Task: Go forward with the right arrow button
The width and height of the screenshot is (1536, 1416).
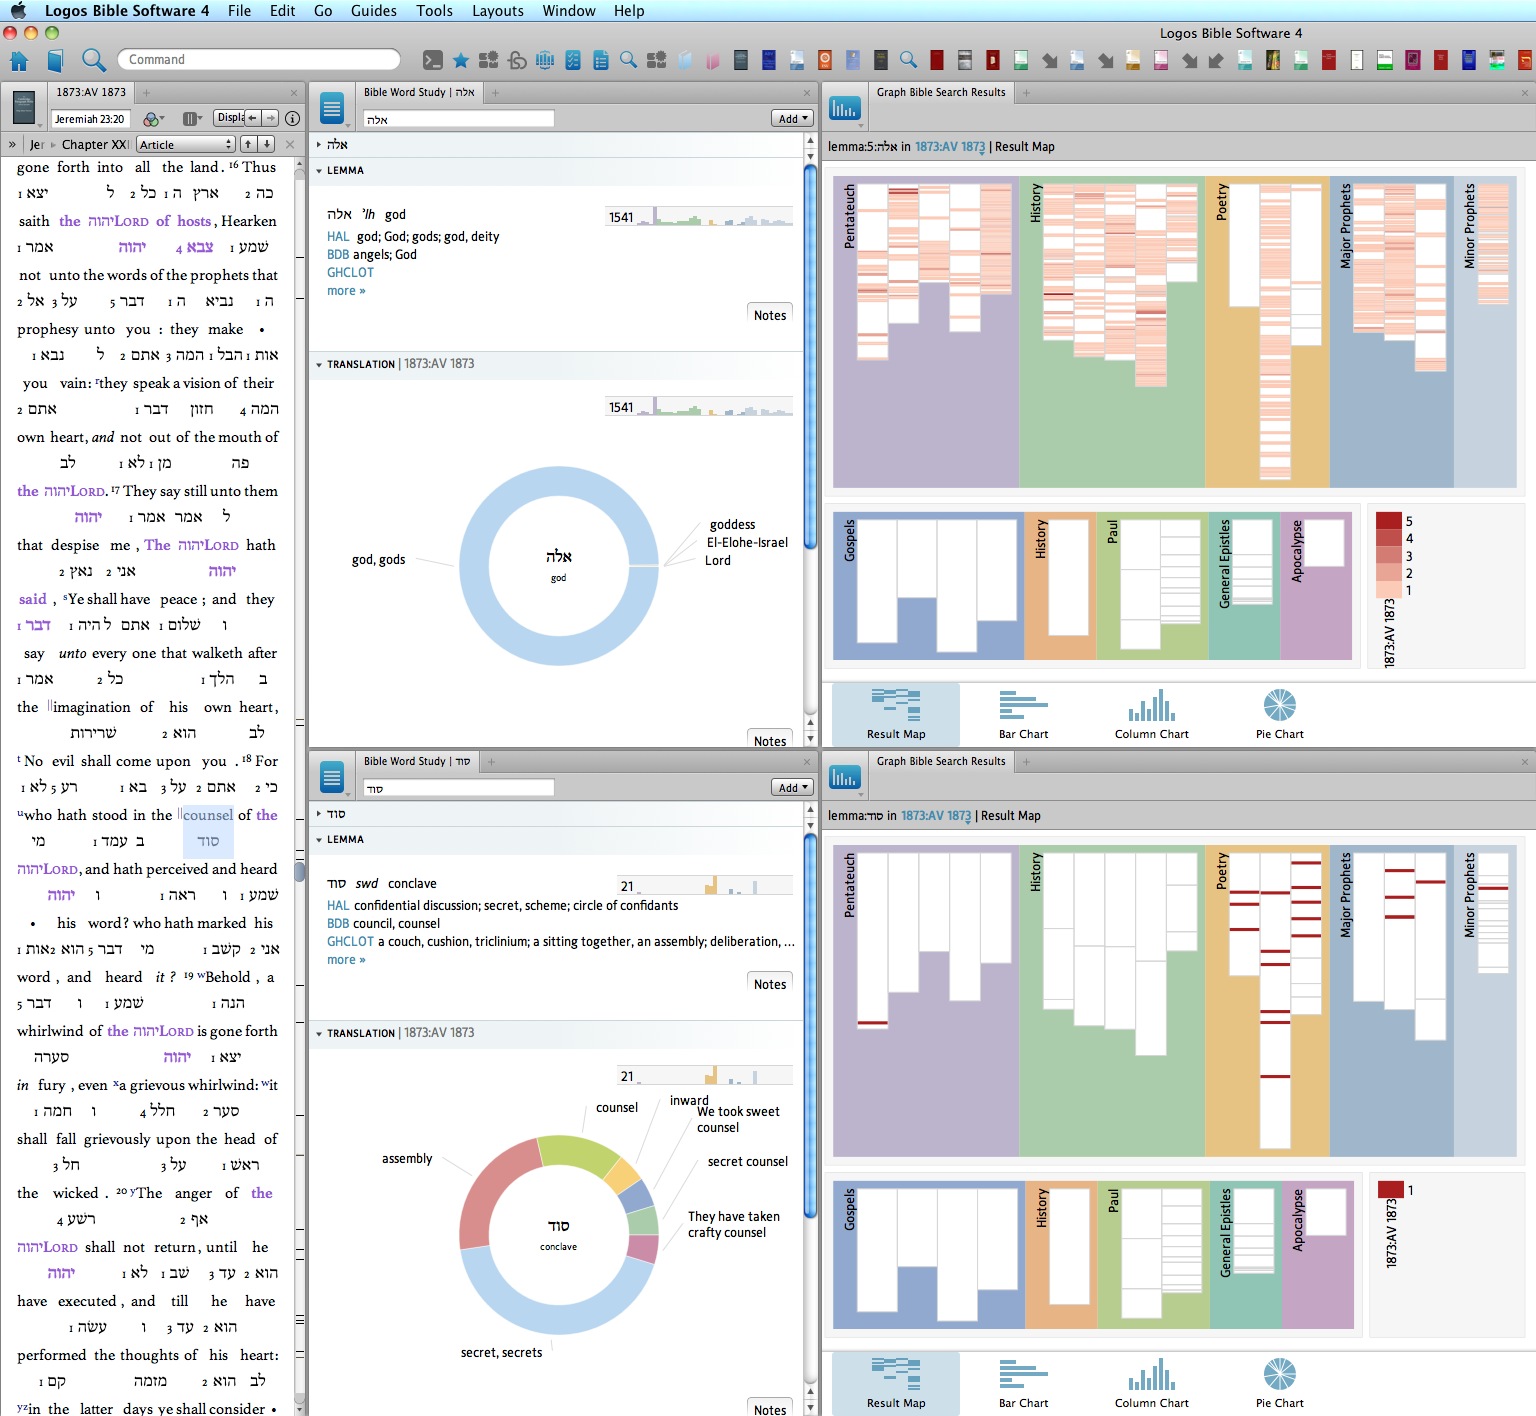Action: (270, 118)
